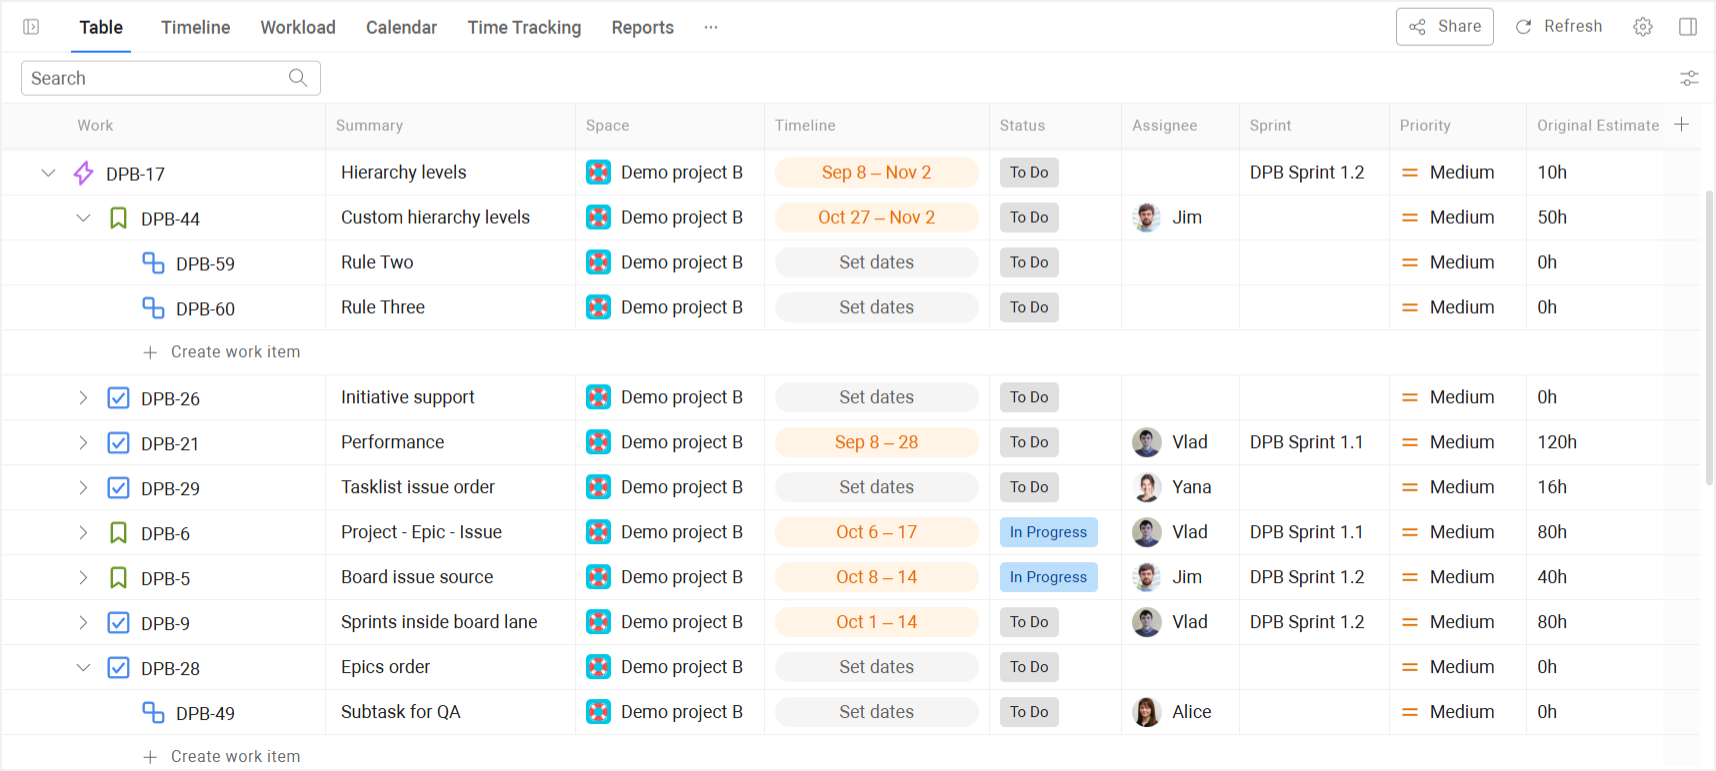This screenshot has width=1716, height=771.
Task: Click the DPB-9 task checkbox icon
Action: pos(118,623)
